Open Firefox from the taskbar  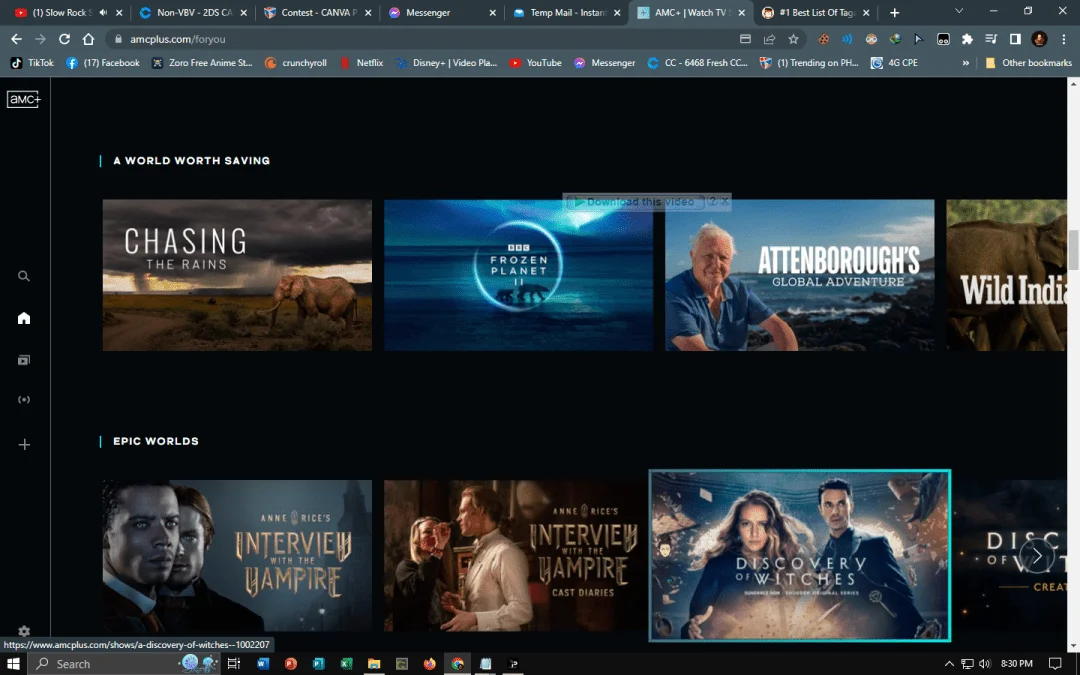pos(430,663)
